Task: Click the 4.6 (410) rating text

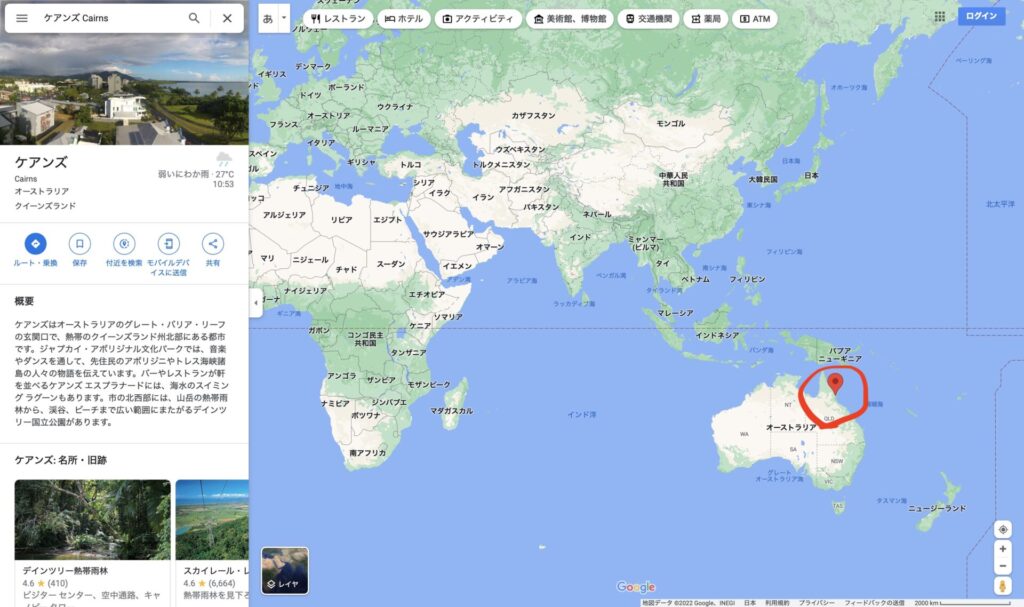Action: pyautogui.click(x=45, y=583)
